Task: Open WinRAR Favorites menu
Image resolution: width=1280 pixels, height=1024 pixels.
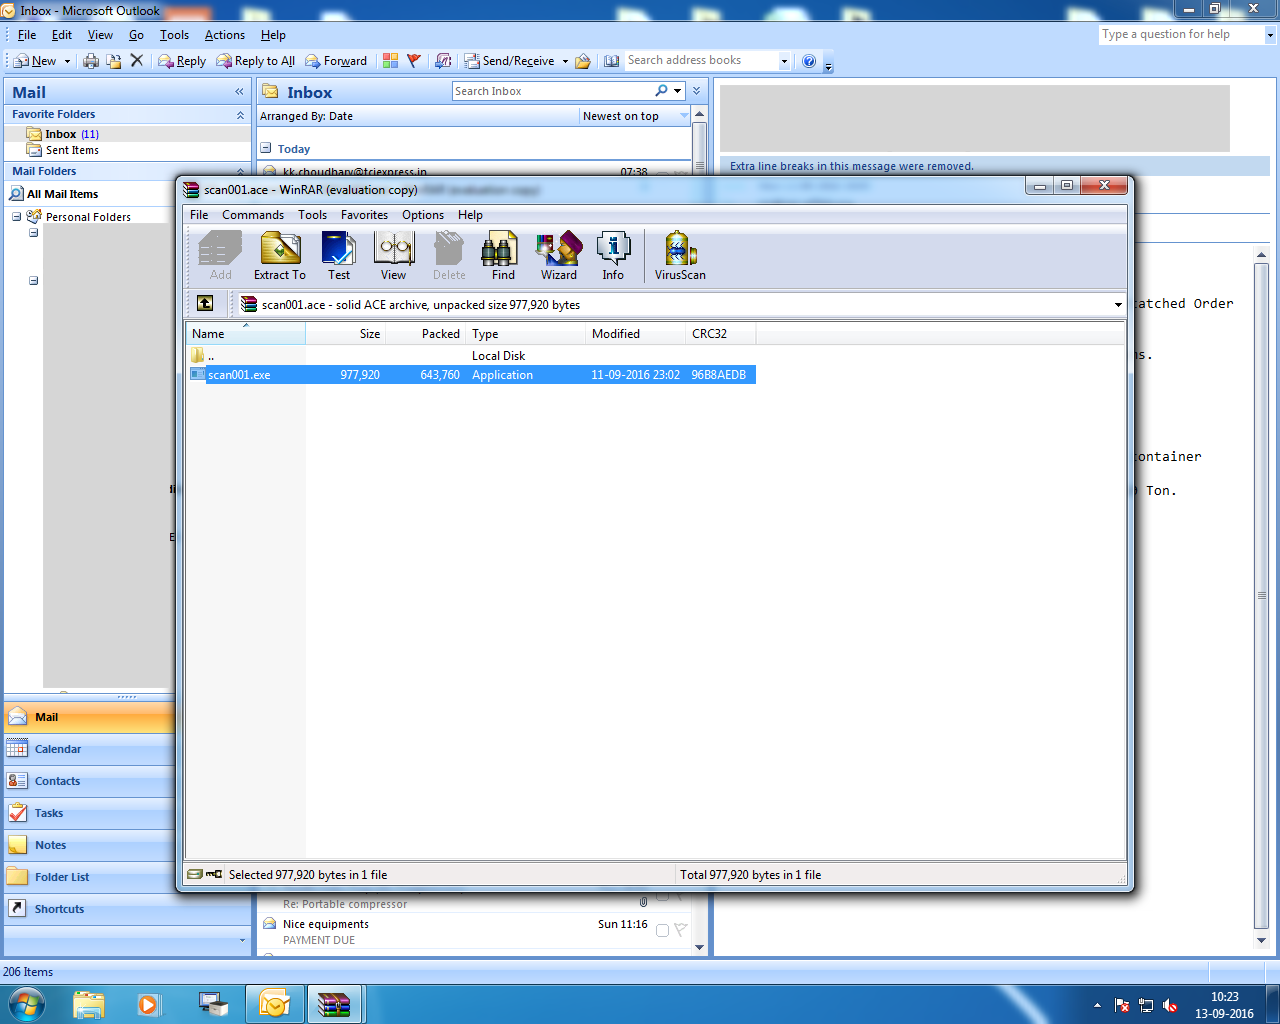Action: tap(364, 215)
